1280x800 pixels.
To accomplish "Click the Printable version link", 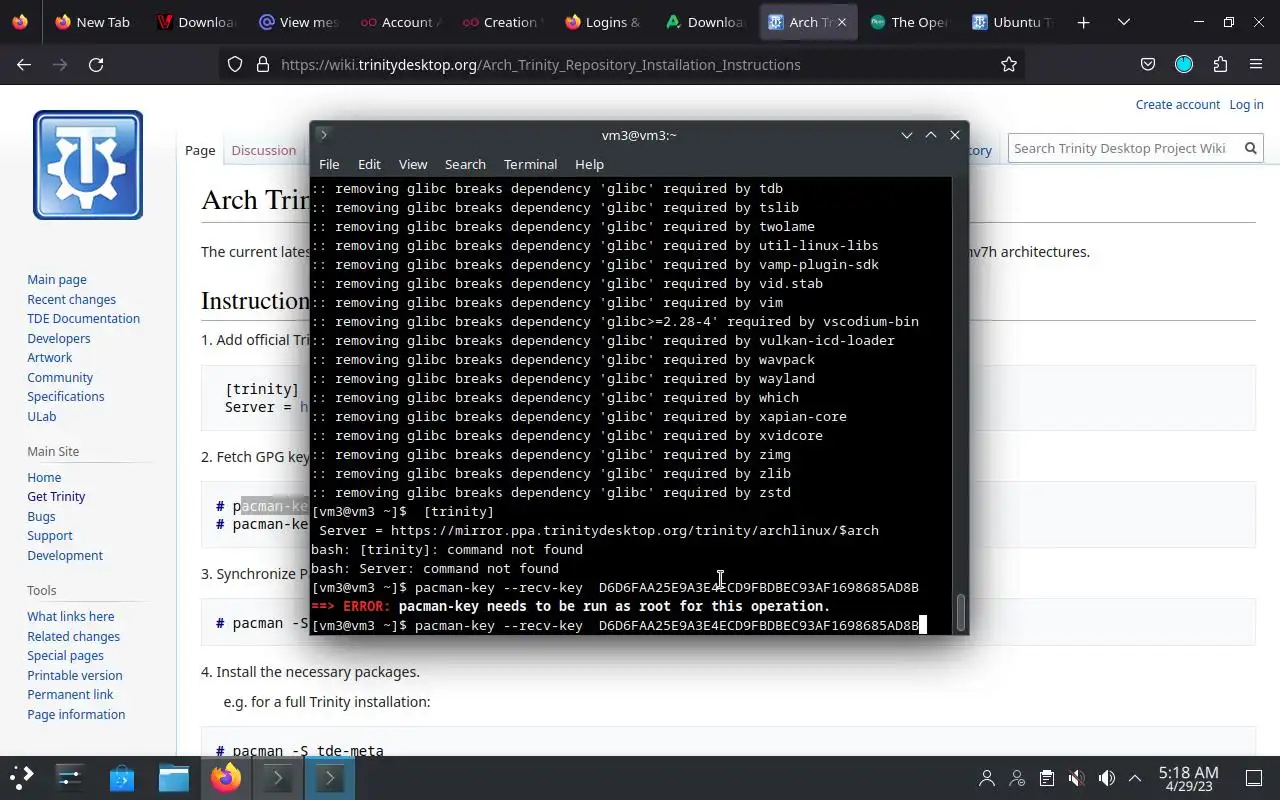I will pos(74,675).
